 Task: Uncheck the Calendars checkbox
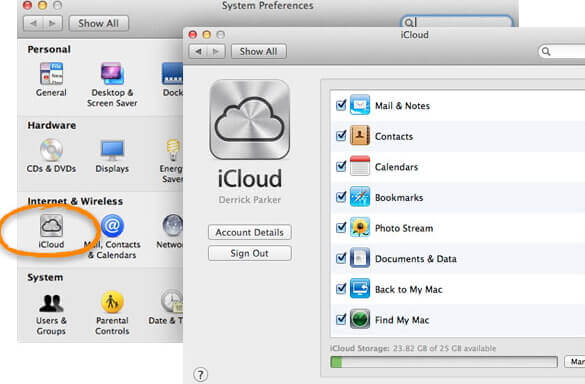click(x=341, y=166)
